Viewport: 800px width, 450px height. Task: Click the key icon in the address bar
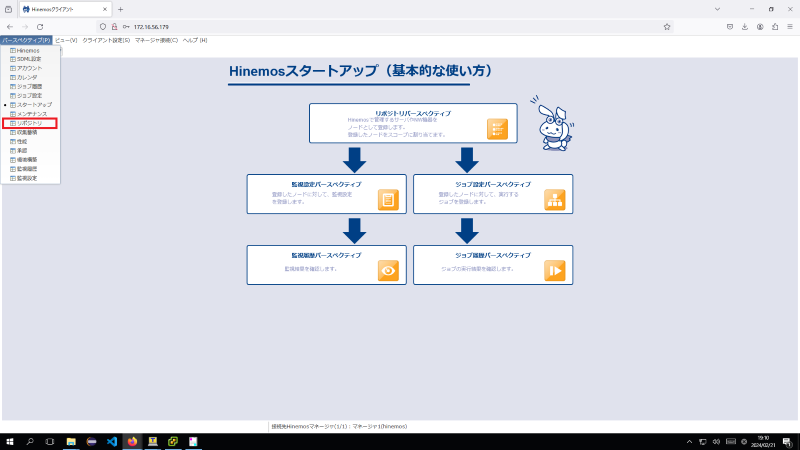pos(126,27)
